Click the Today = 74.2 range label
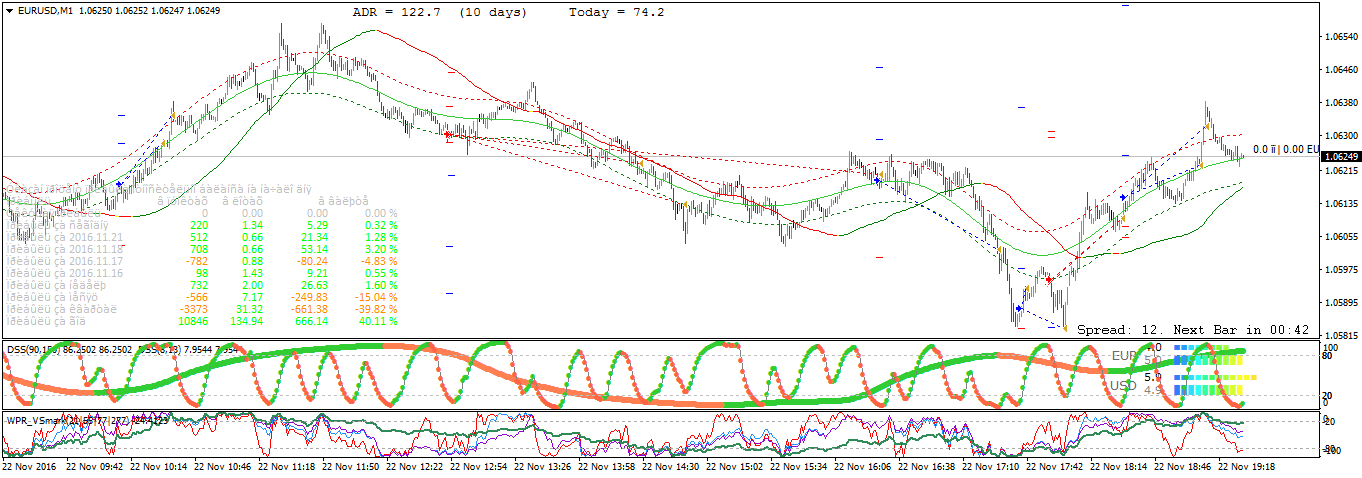The height and width of the screenshot is (478, 1362). pos(616,12)
